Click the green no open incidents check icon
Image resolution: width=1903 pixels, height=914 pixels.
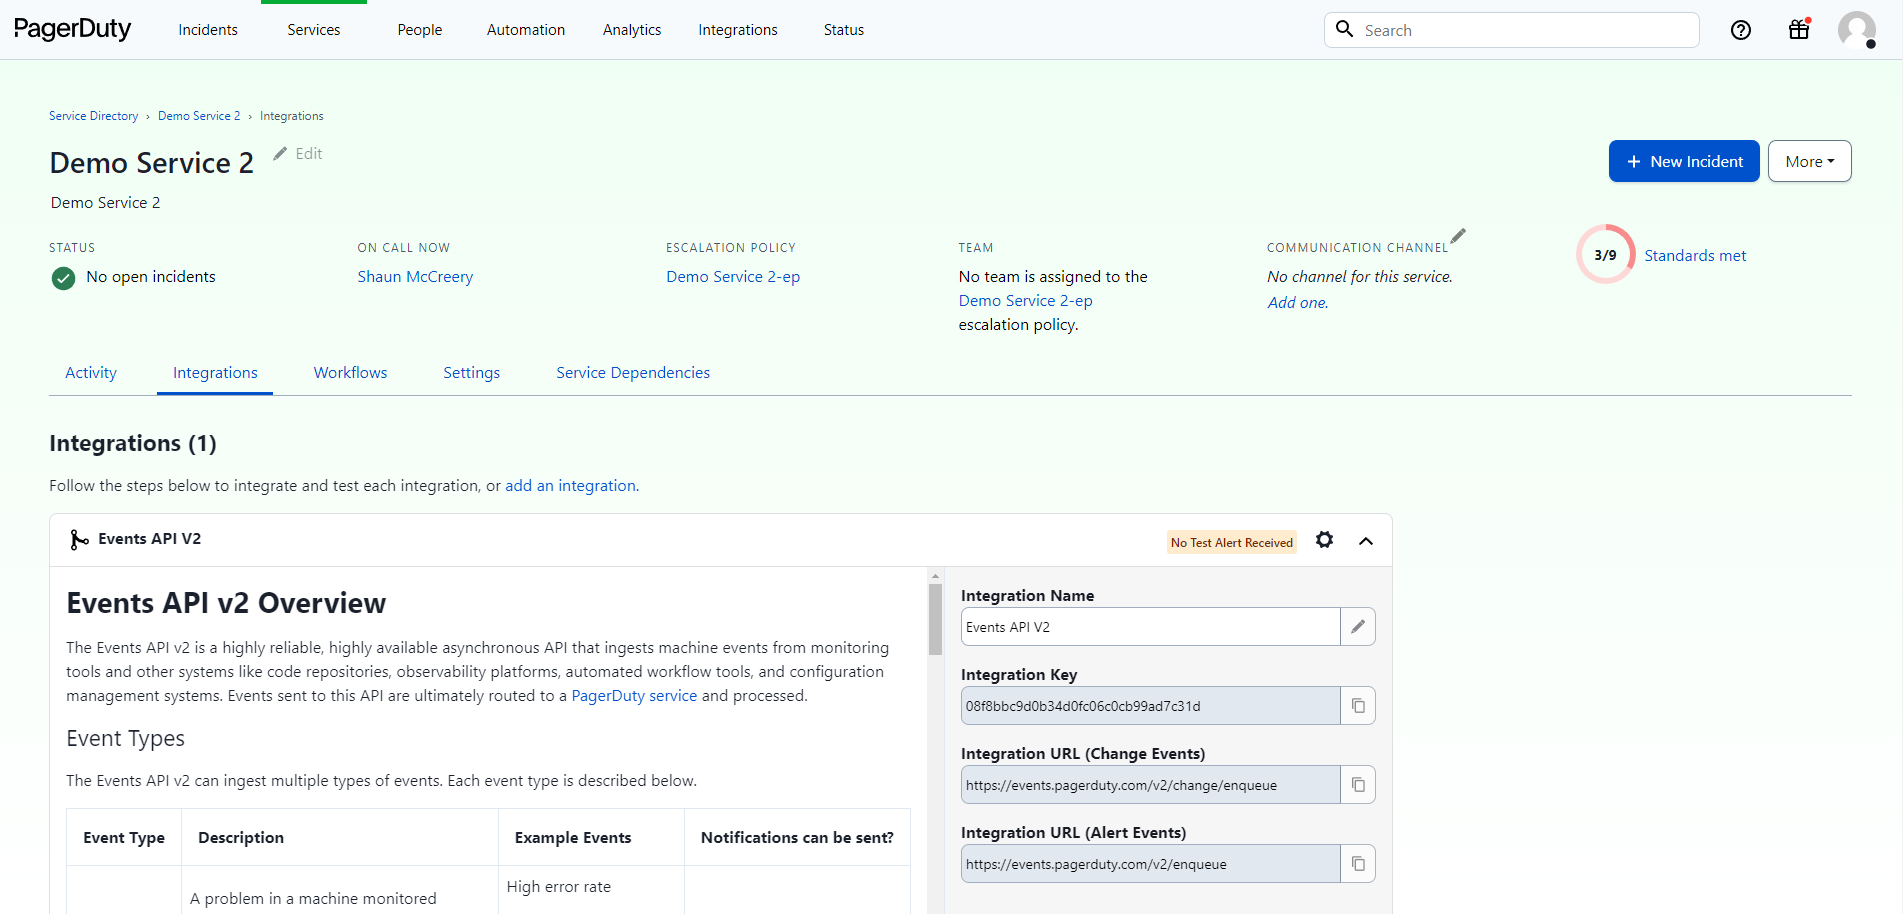(63, 278)
